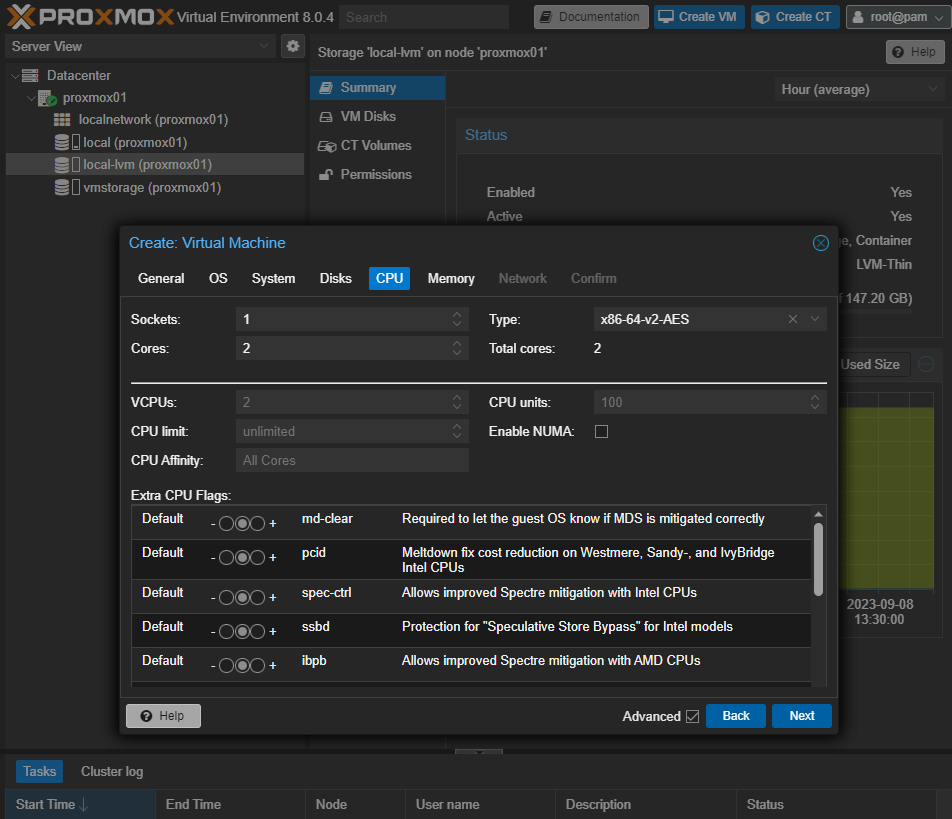Select the middle radio for md-clear flag
Image resolution: width=952 pixels, height=819 pixels.
(241, 523)
